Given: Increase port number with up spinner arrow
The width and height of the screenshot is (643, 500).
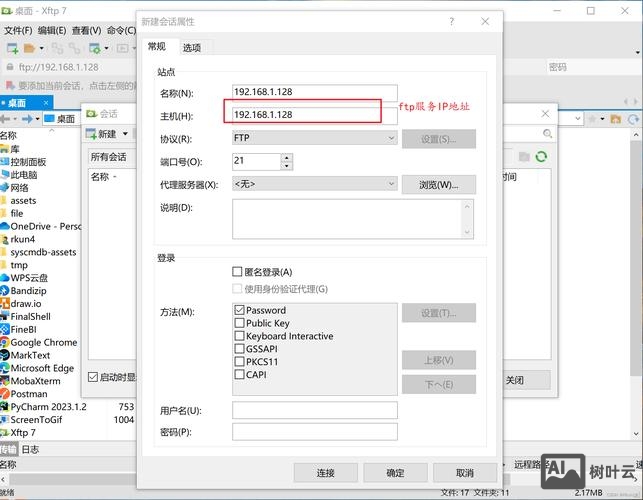Looking at the screenshot, I should 287,158.
